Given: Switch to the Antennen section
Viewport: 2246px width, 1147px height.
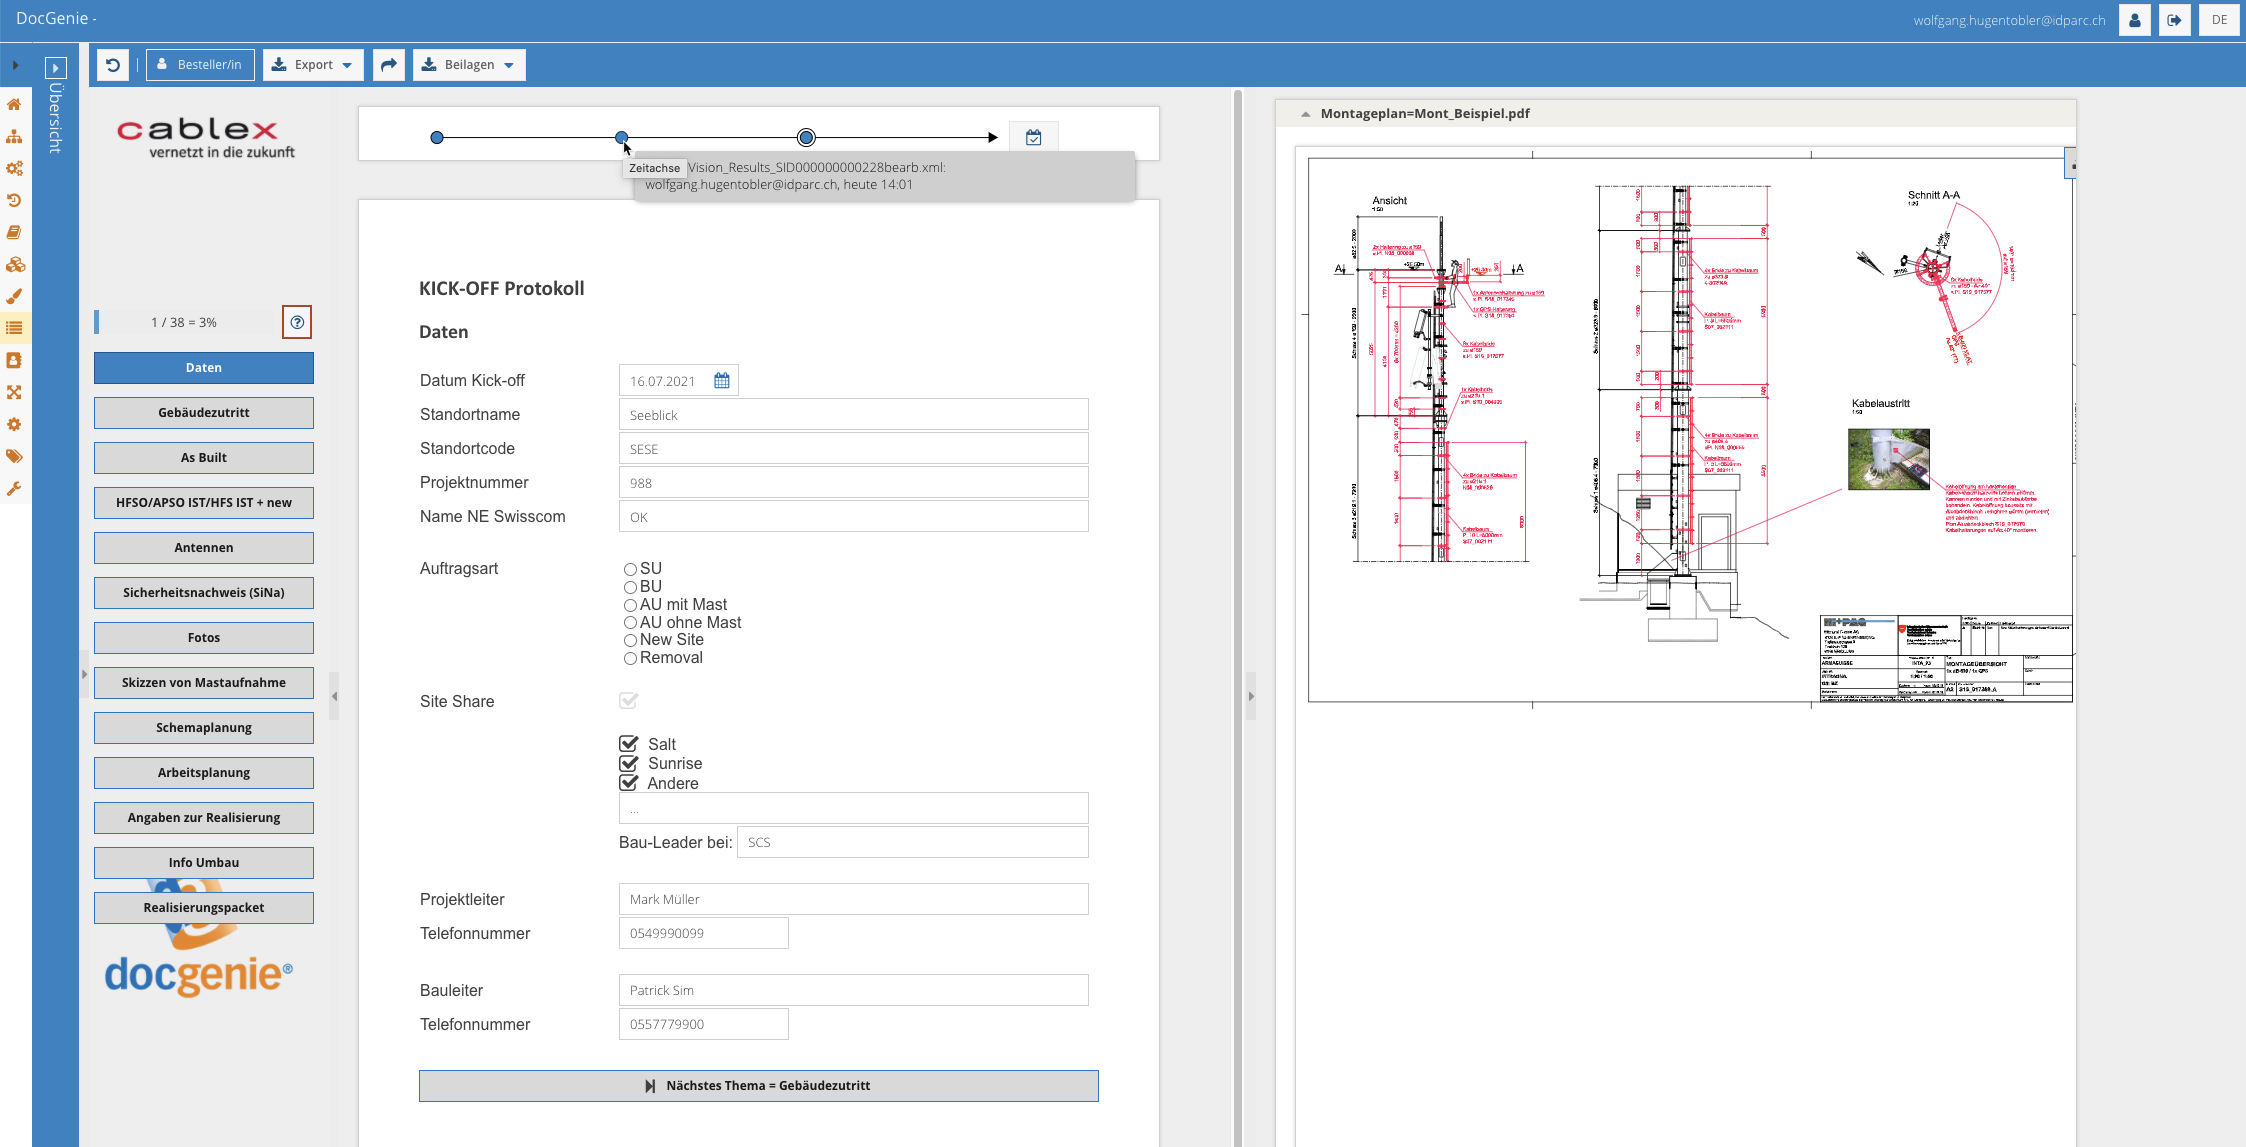Looking at the screenshot, I should [204, 548].
